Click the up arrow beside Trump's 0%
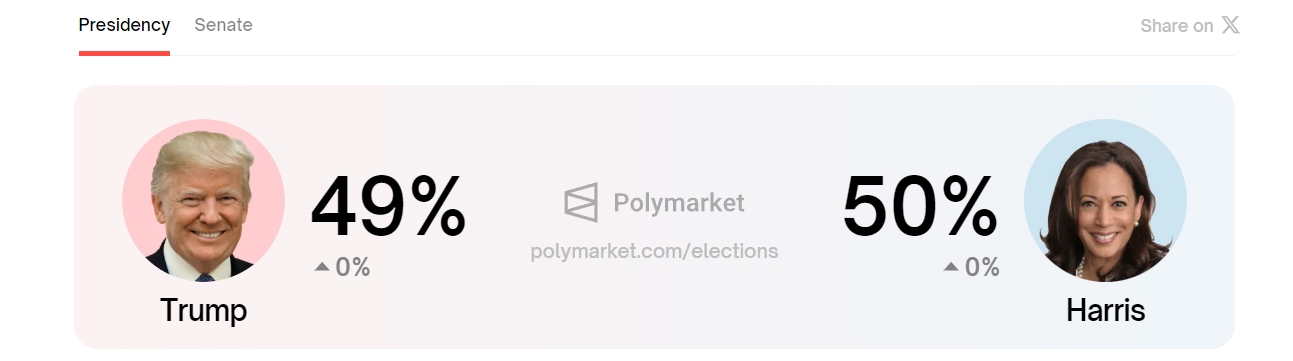 tap(322, 267)
